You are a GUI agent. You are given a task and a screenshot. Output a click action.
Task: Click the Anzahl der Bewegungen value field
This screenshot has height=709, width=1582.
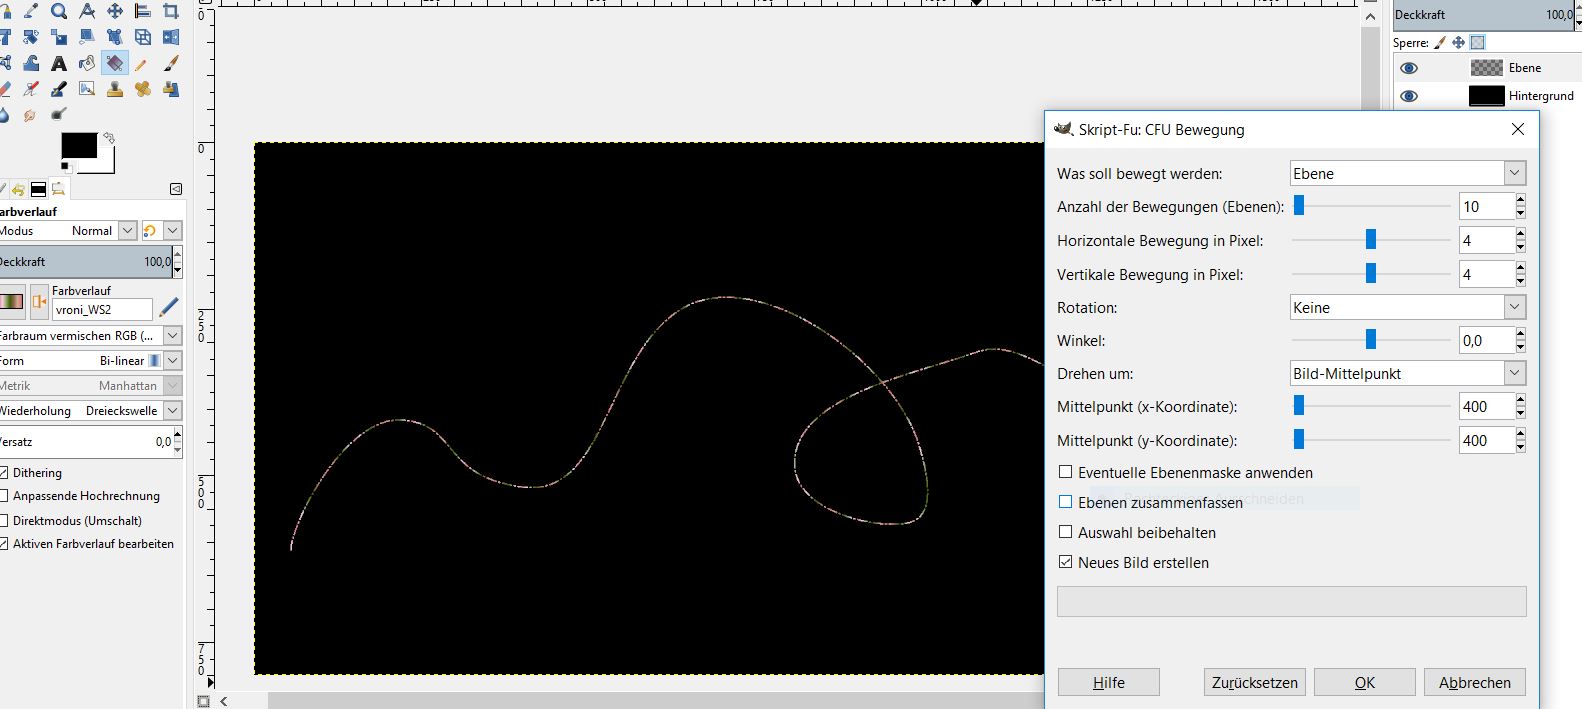pyautogui.click(x=1486, y=206)
